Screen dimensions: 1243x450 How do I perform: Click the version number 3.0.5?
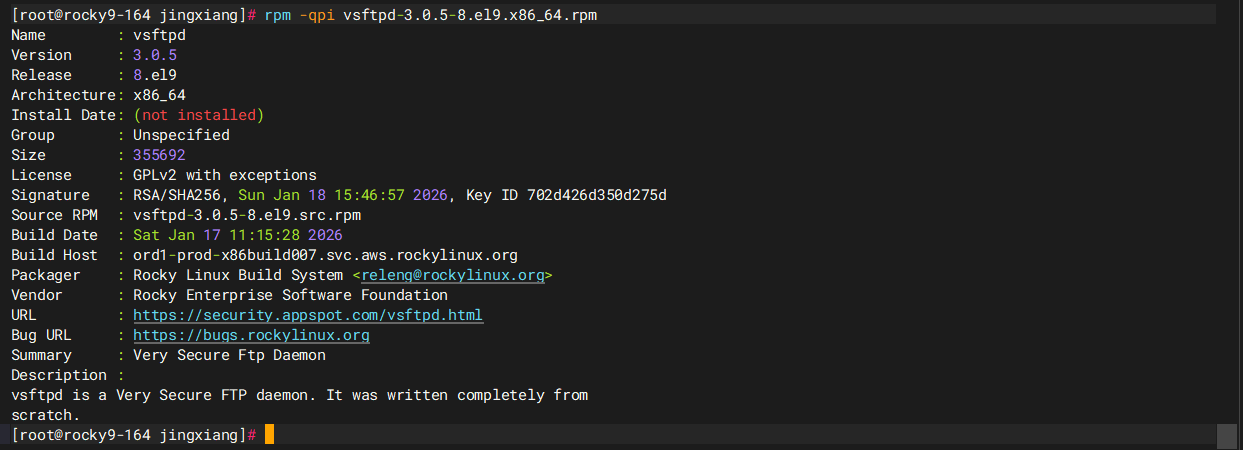[x=154, y=55]
